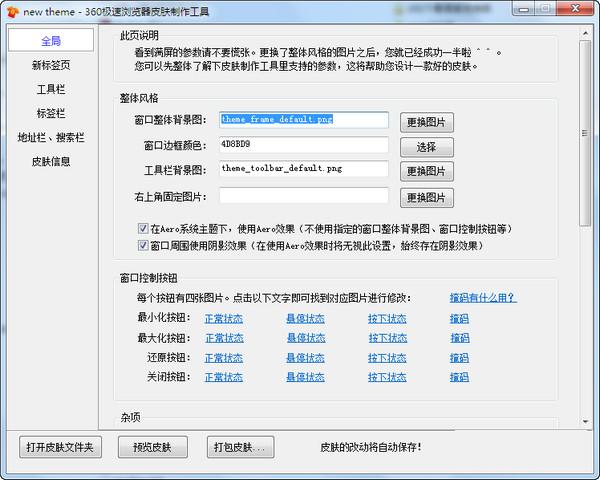
Task: Open 还原按钮 按下状态 link
Action: (x=387, y=358)
